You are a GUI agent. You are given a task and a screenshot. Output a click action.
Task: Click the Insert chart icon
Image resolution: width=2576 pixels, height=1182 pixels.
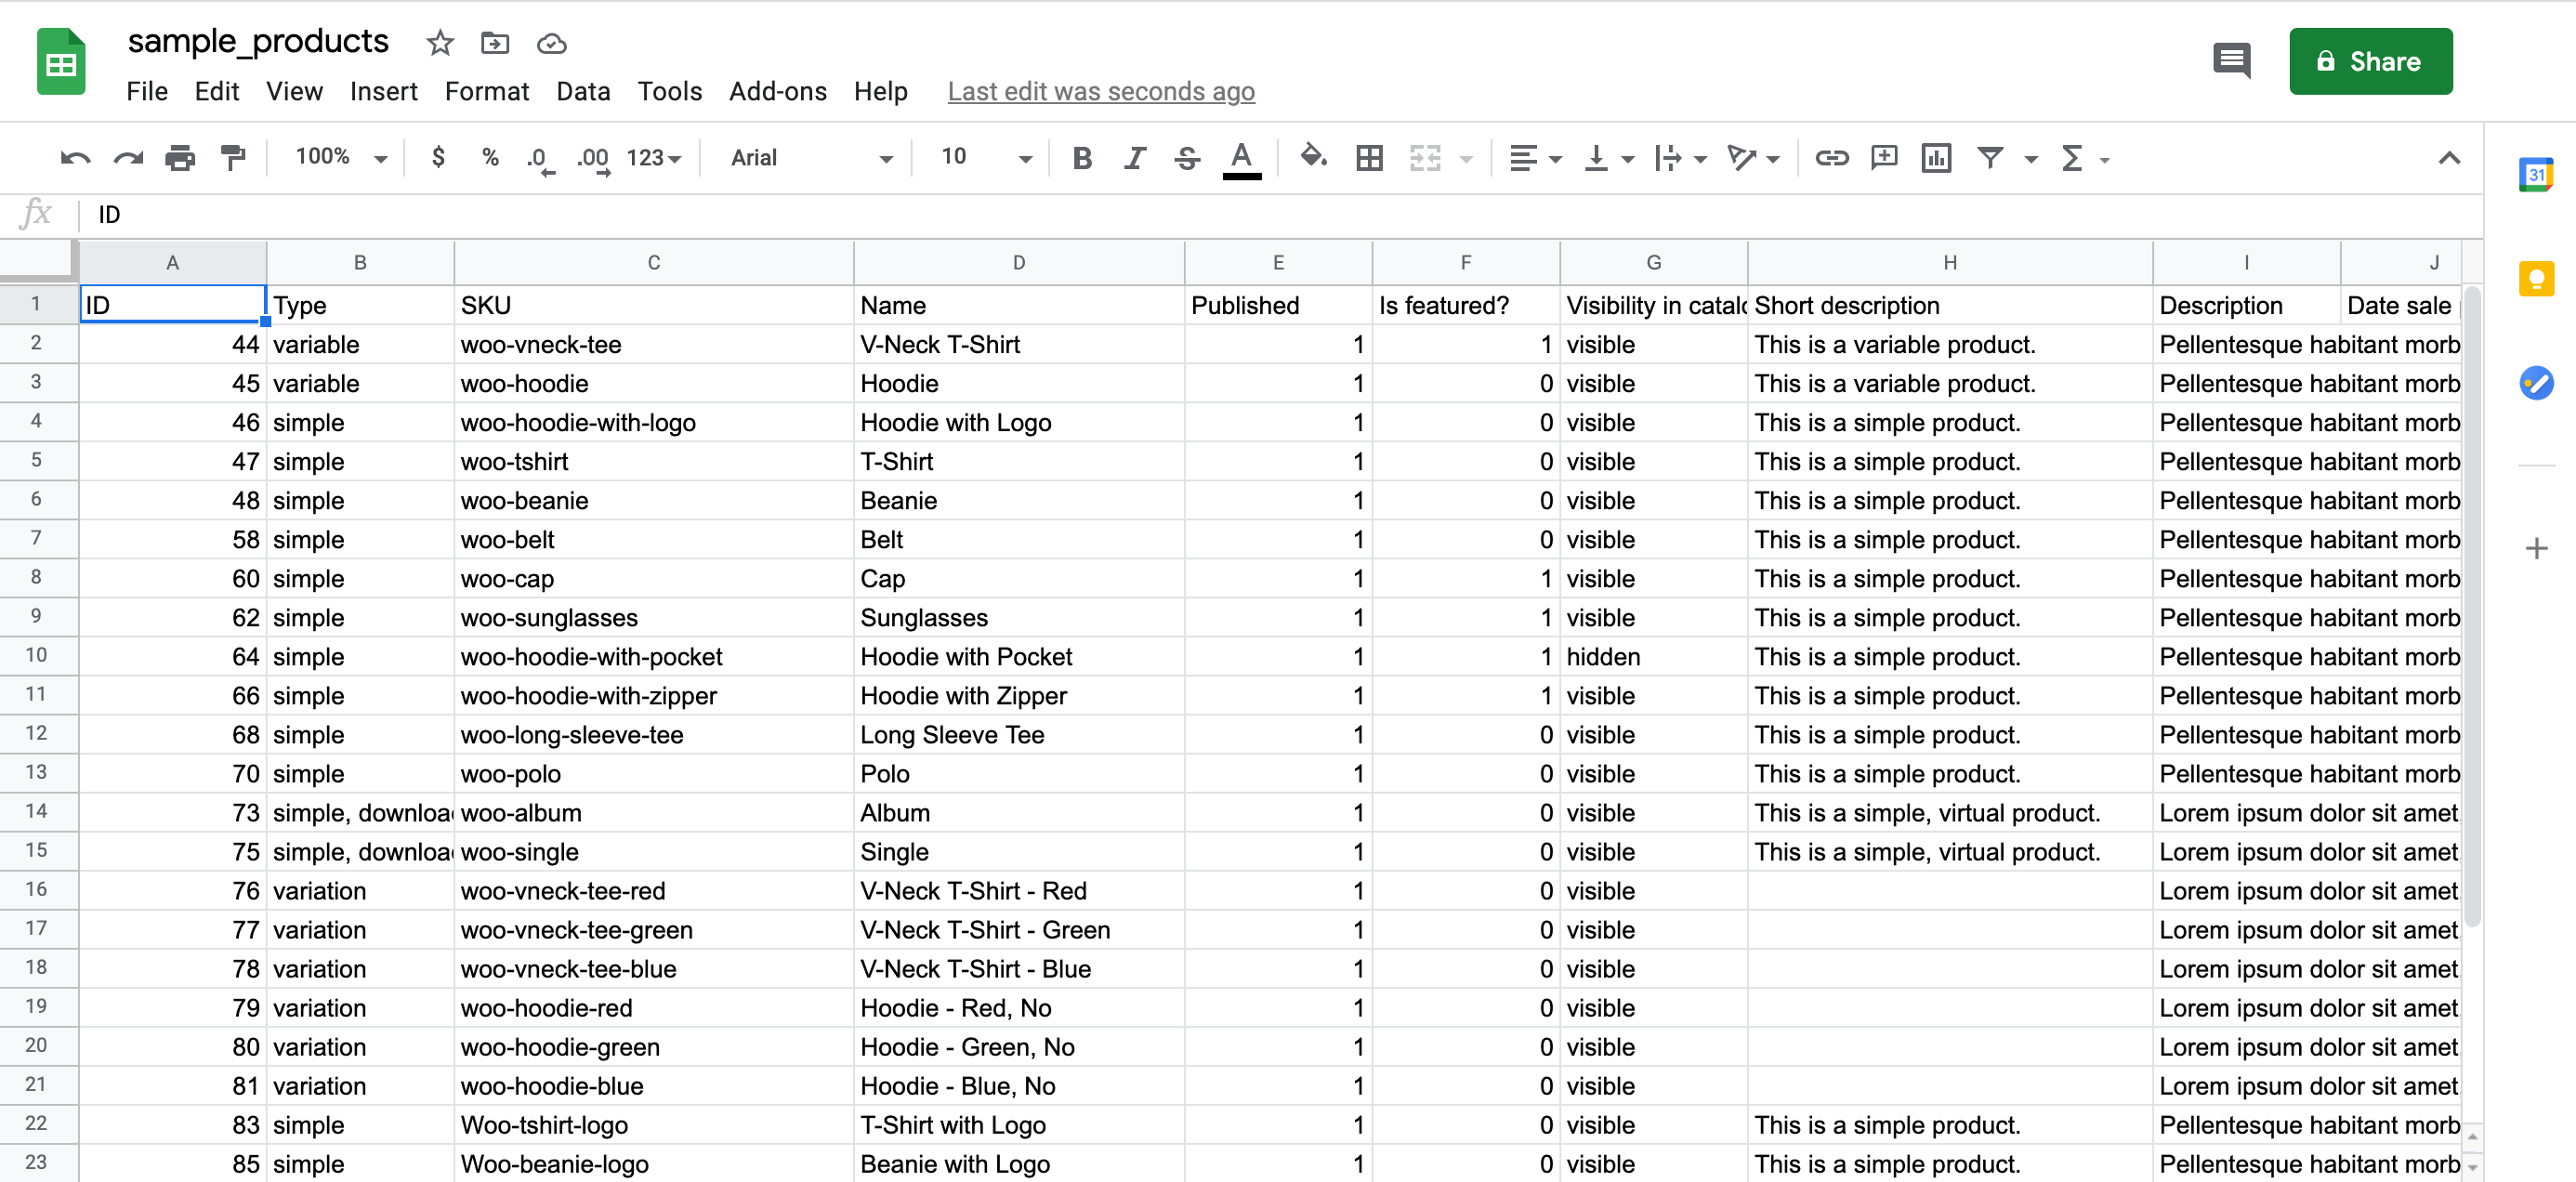[x=1936, y=158]
